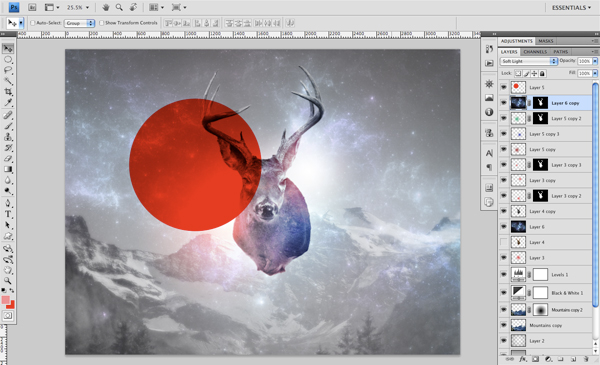Select the Lasso tool
Image resolution: width=600 pixels, height=365 pixels.
[x=8, y=70]
